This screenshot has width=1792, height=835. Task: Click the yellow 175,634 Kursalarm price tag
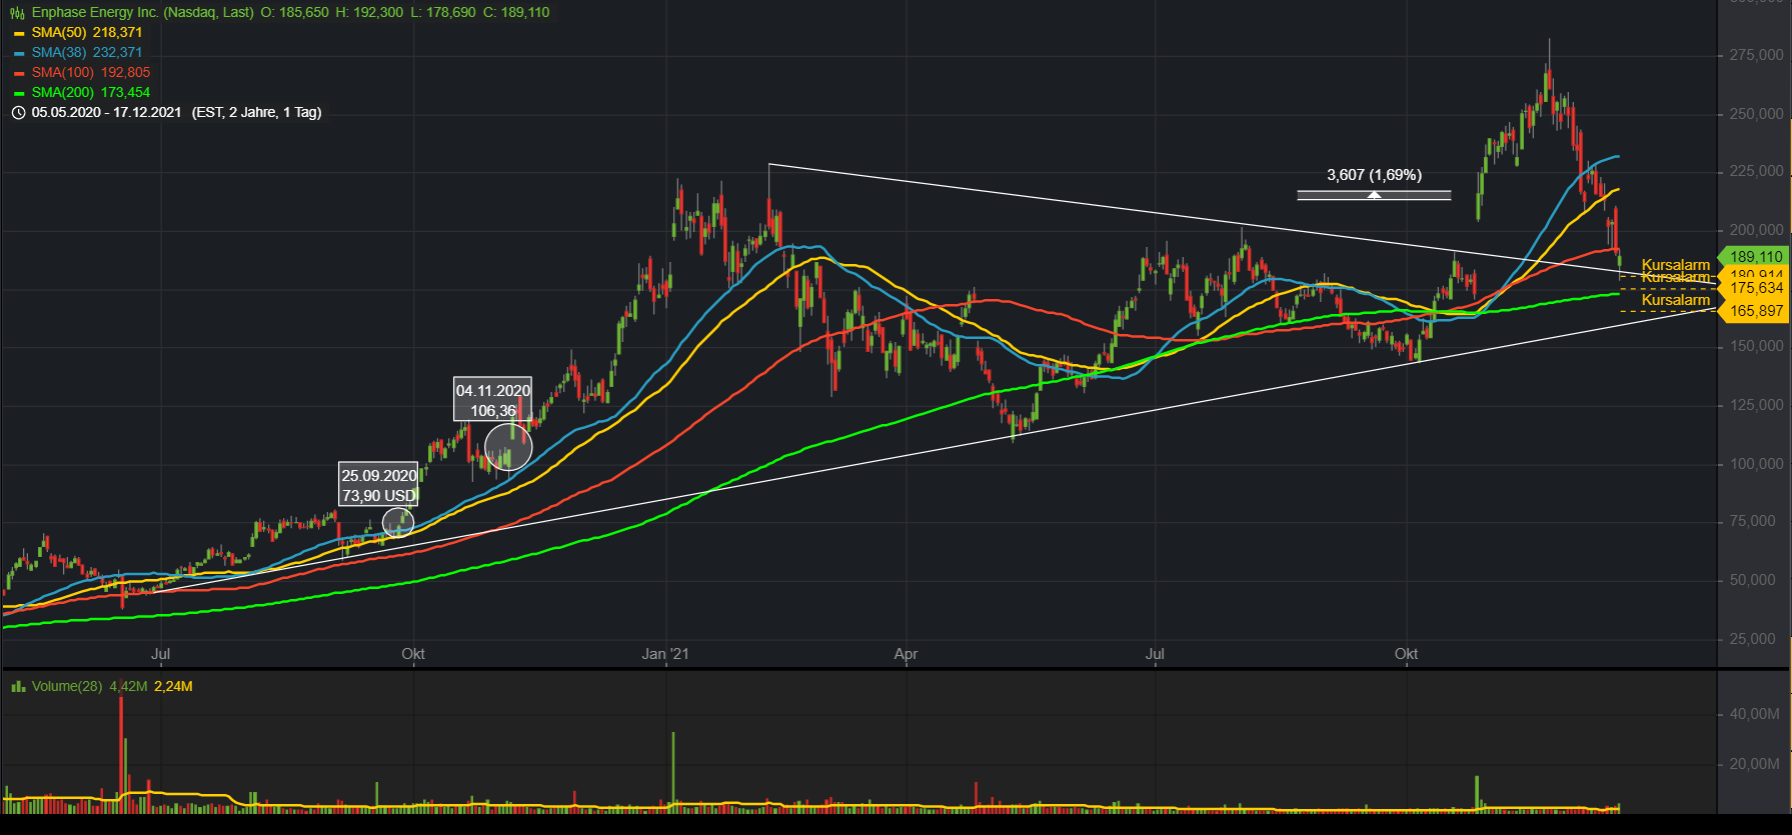point(1755,288)
